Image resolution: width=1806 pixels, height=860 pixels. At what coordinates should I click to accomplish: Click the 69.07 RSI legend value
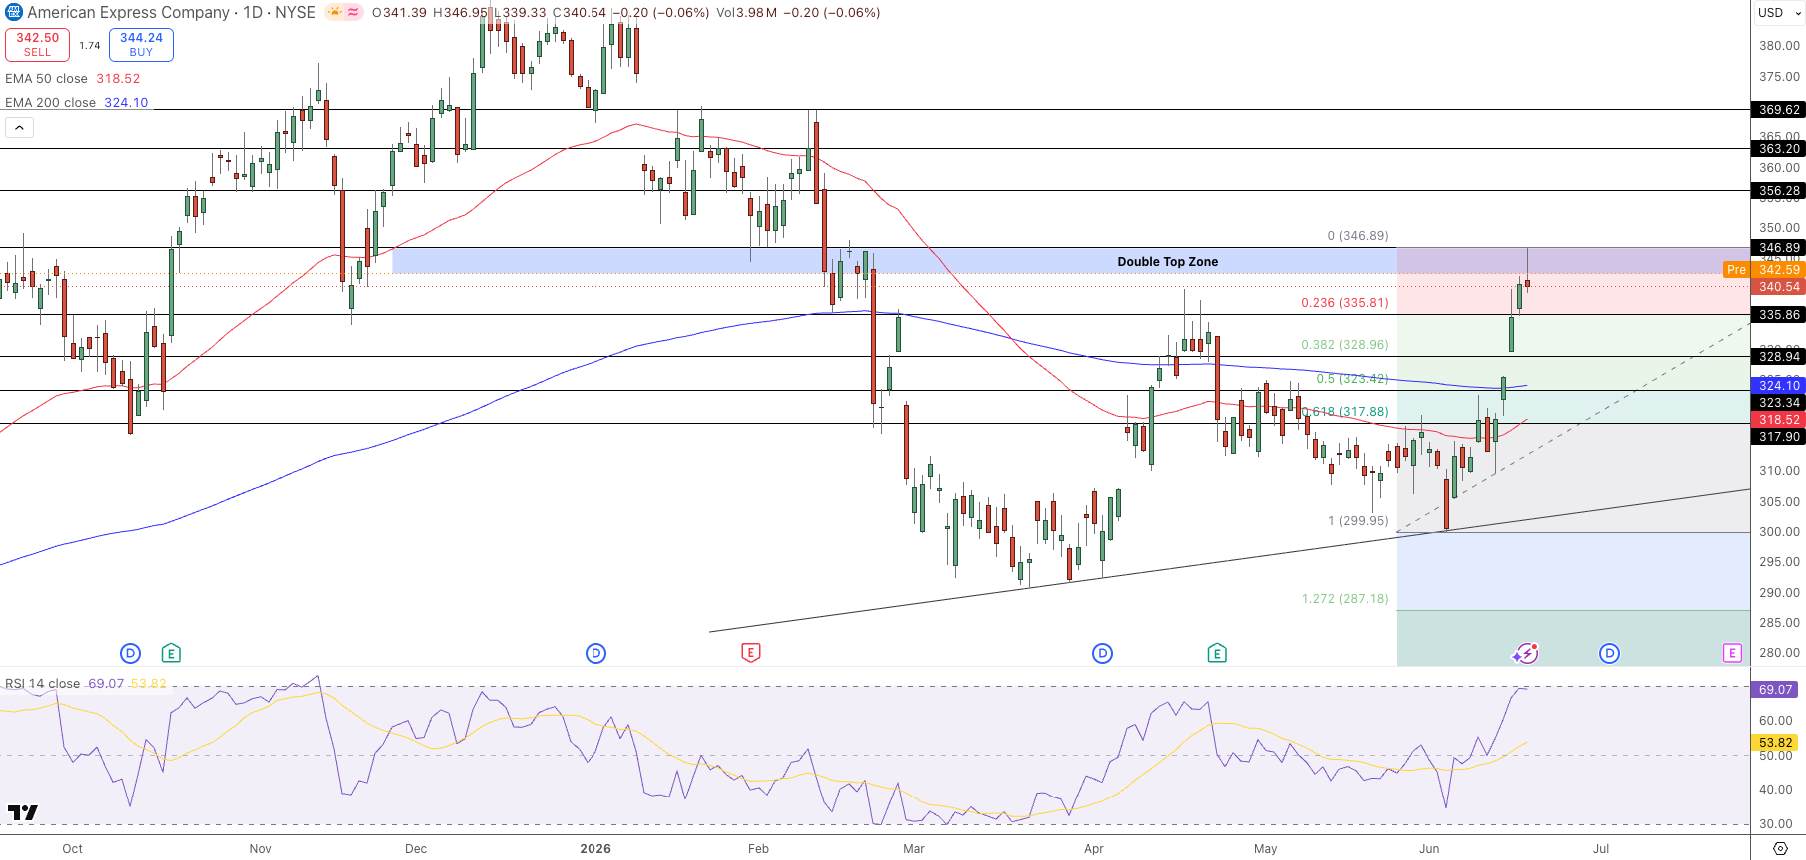[106, 684]
